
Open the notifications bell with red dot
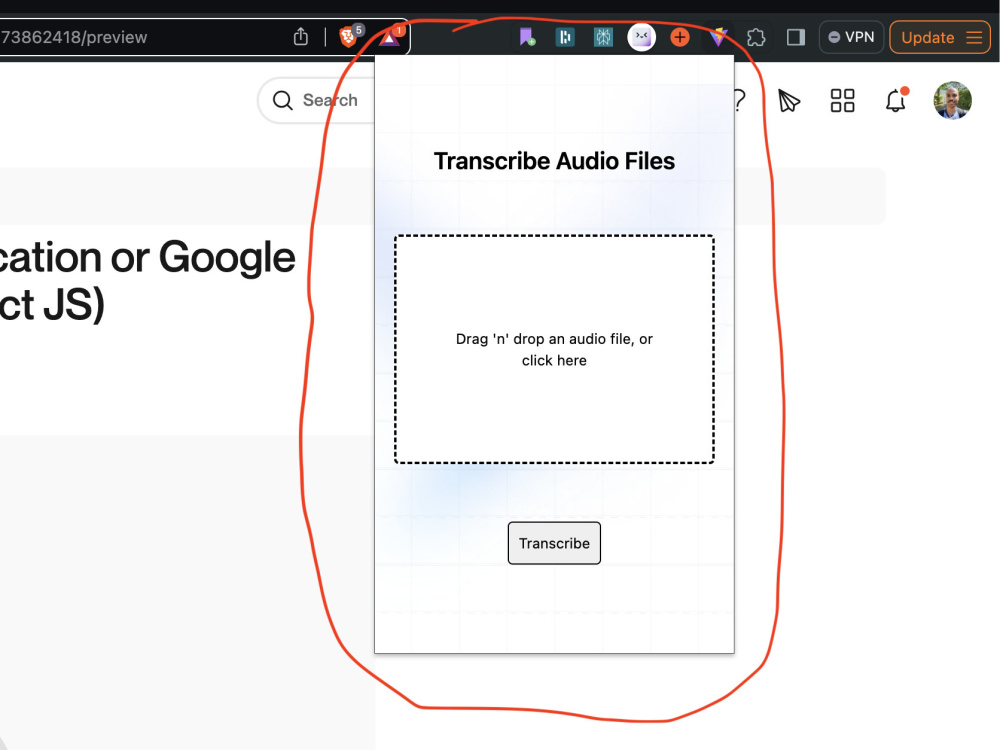(x=895, y=100)
